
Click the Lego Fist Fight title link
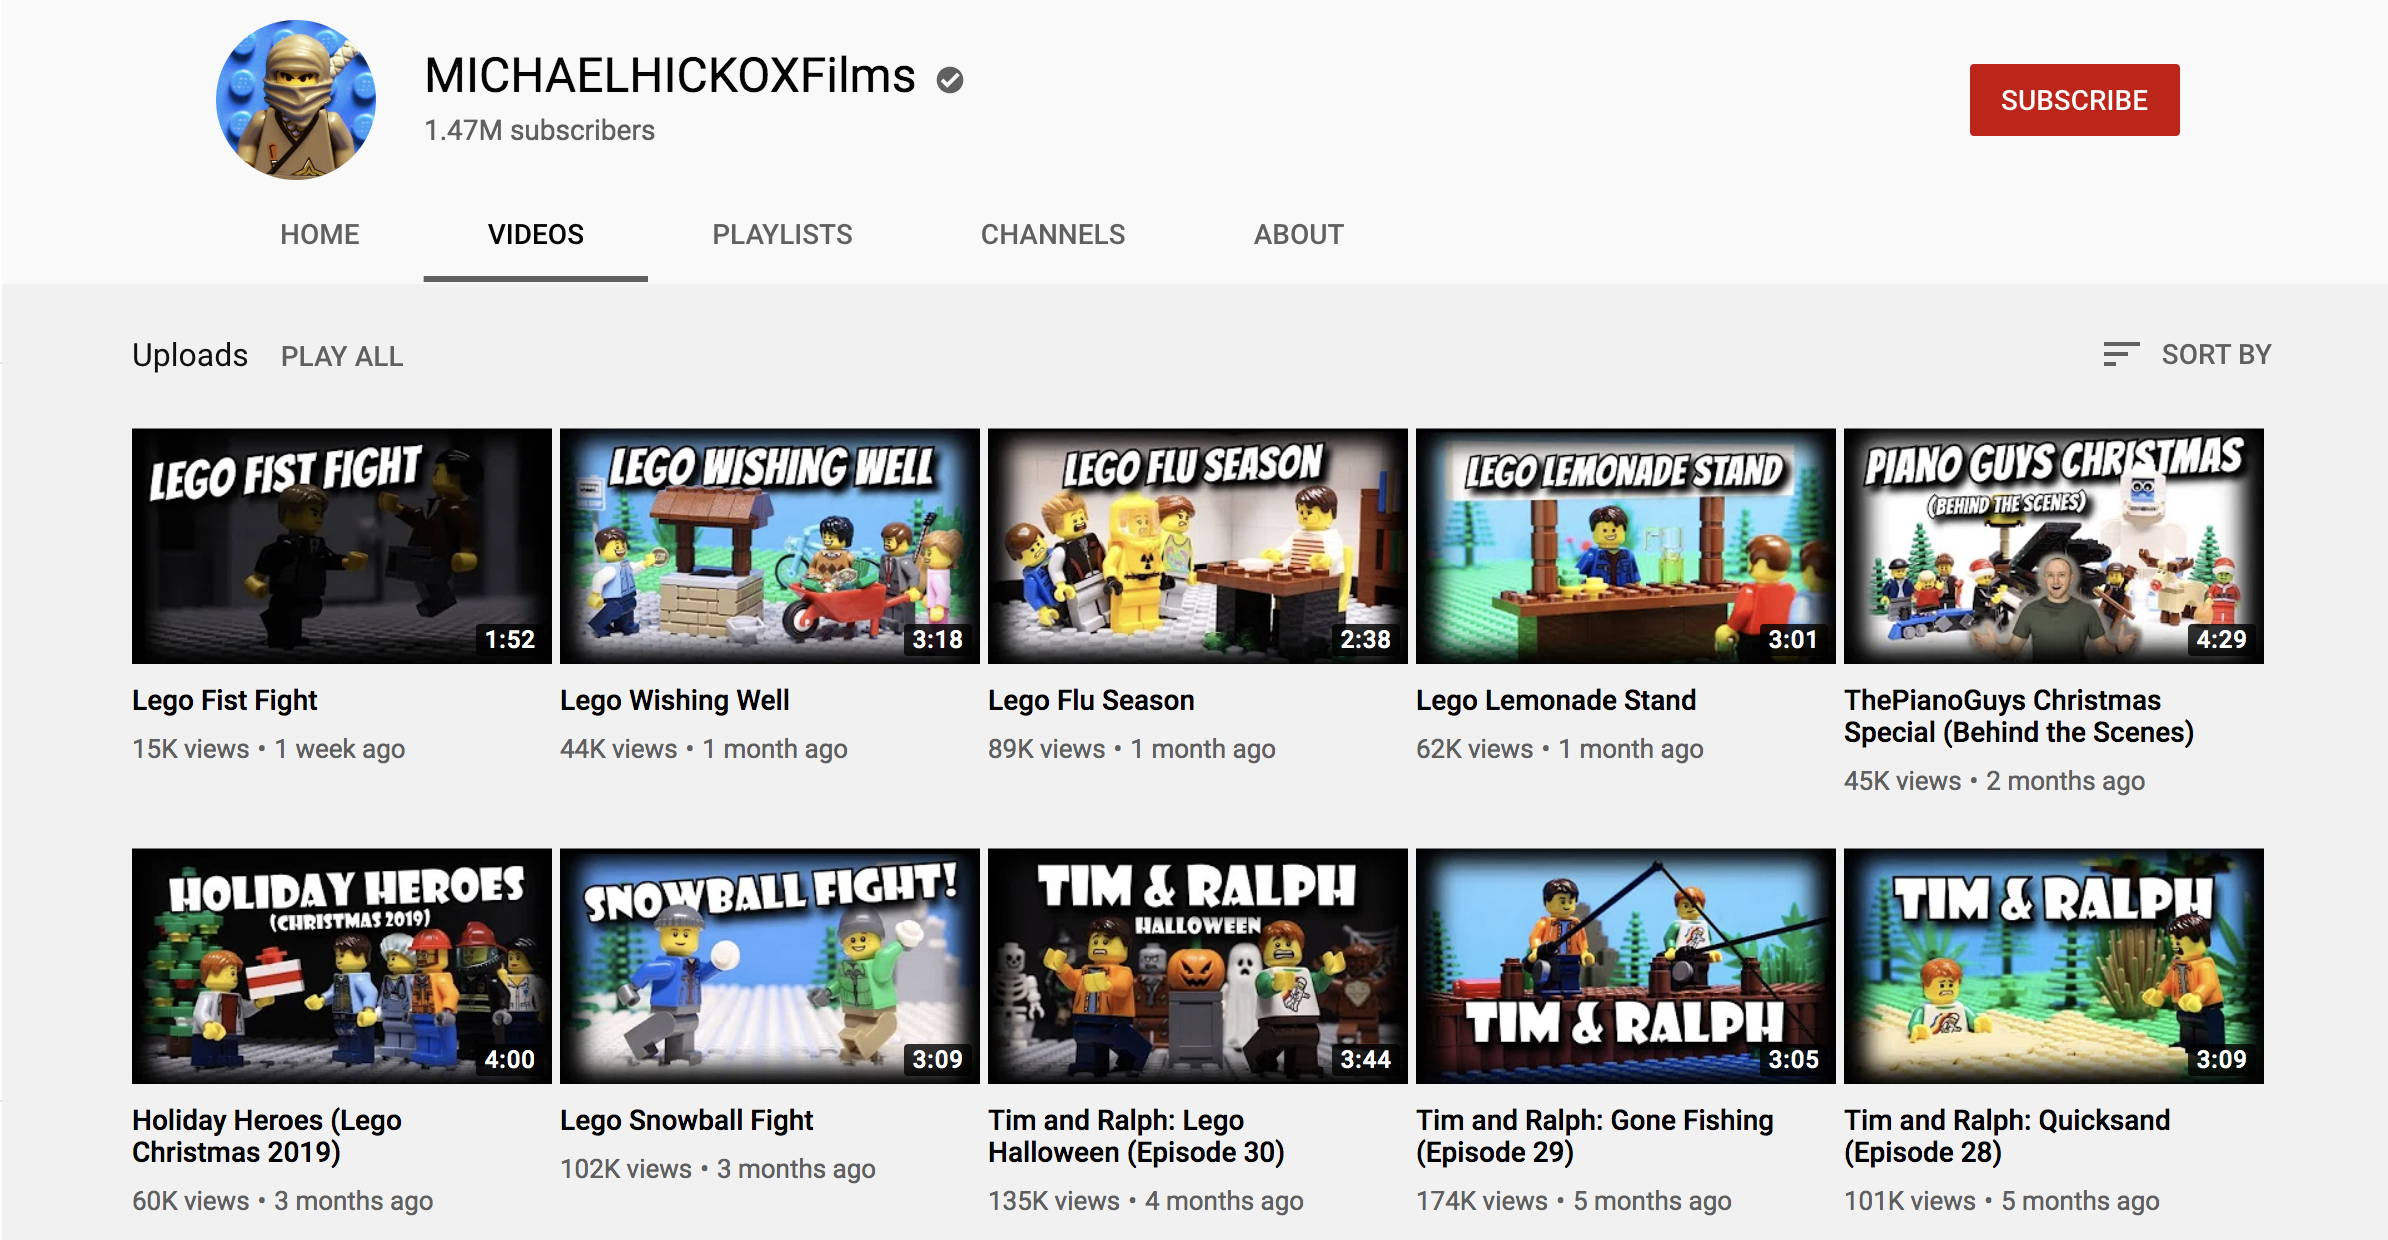tap(224, 700)
